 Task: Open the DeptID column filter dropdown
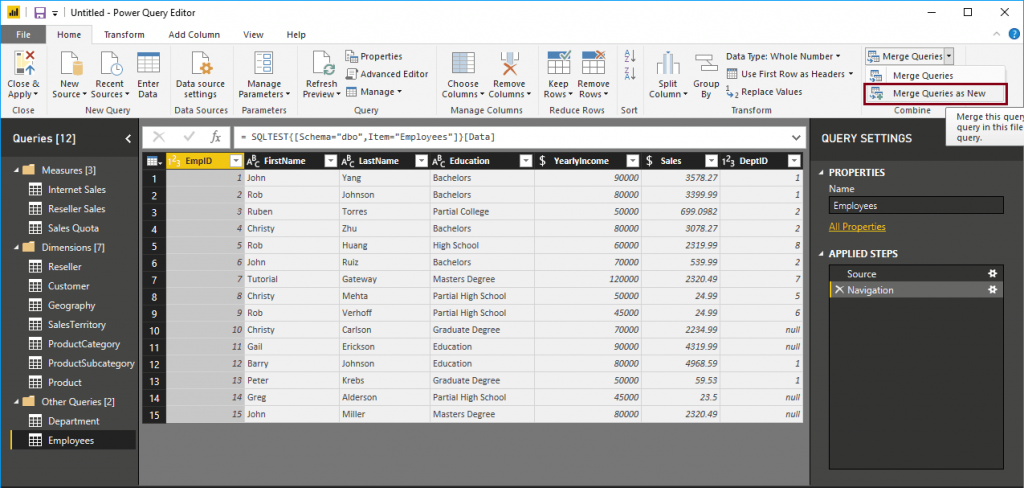pyautogui.click(x=794, y=161)
